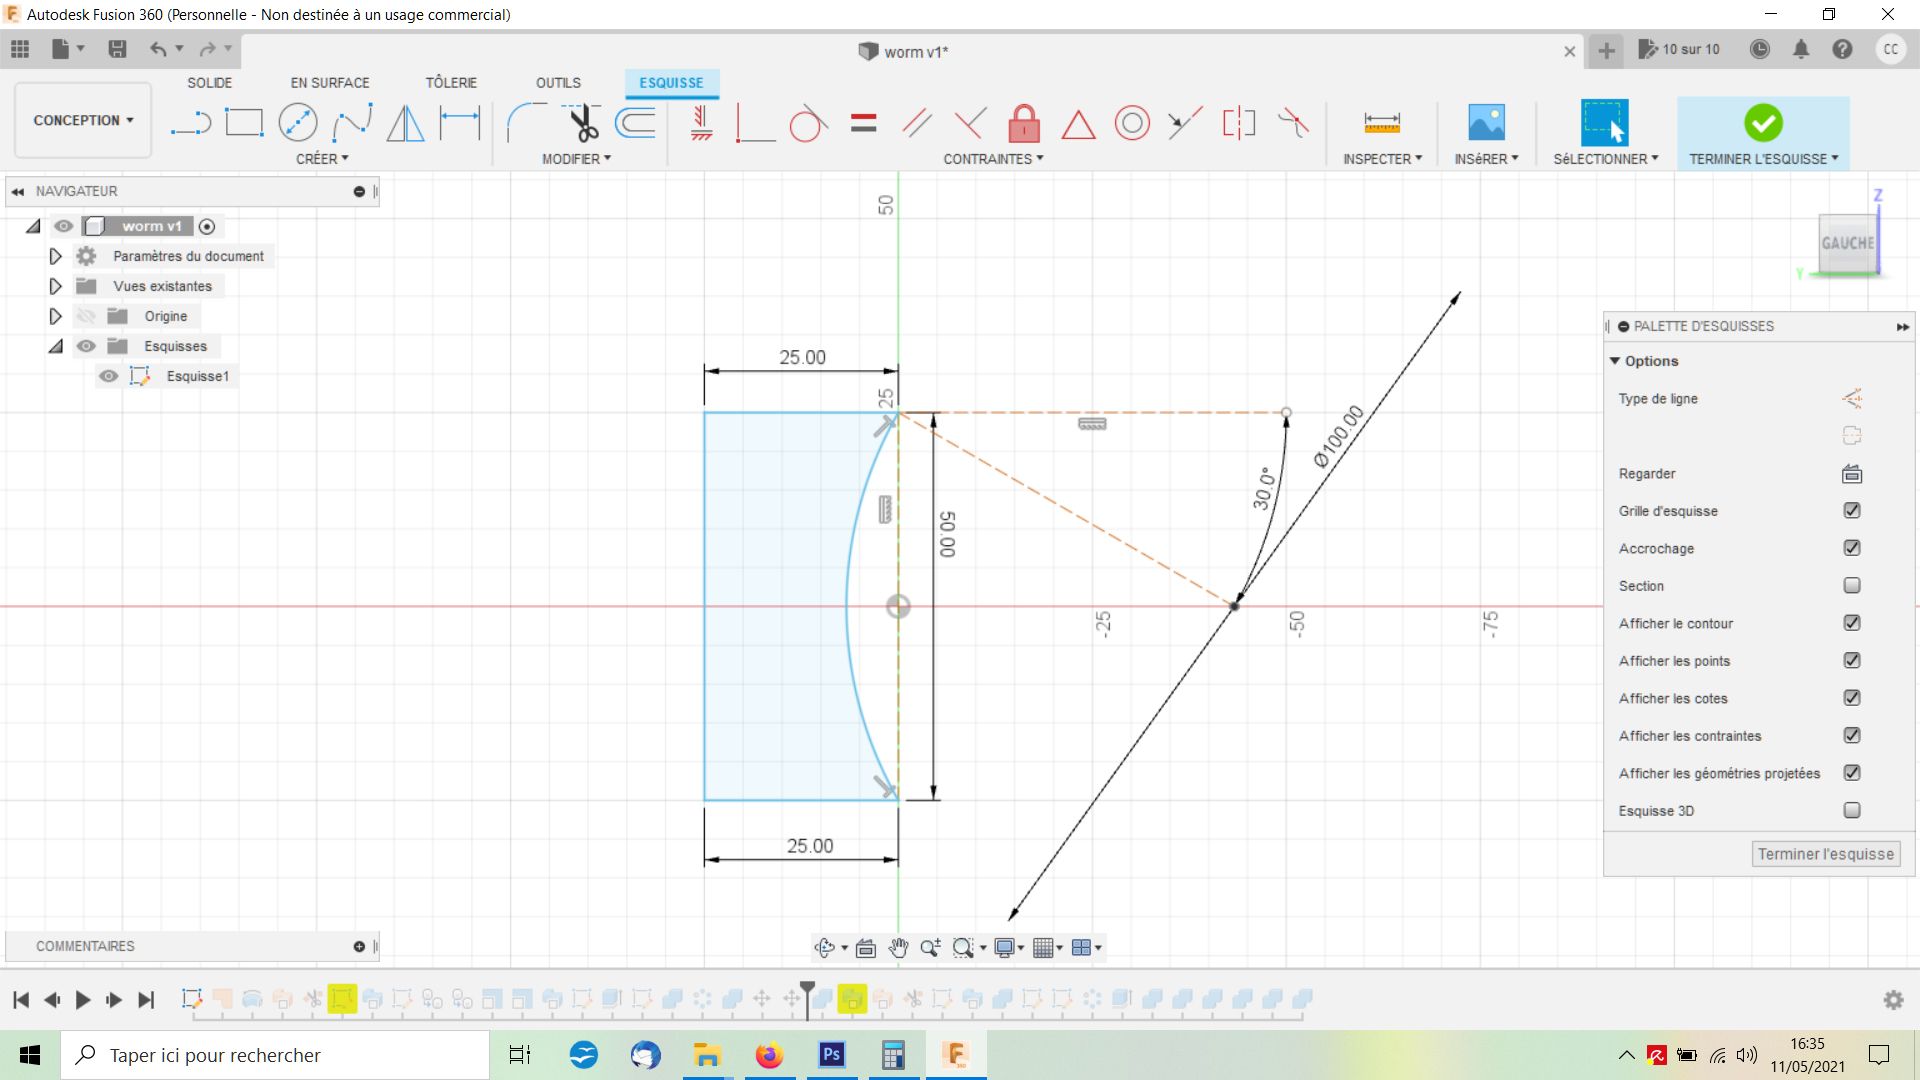Image resolution: width=1920 pixels, height=1080 pixels.
Task: Open the CONCEPTION workspace dropdown
Action: pos(83,120)
